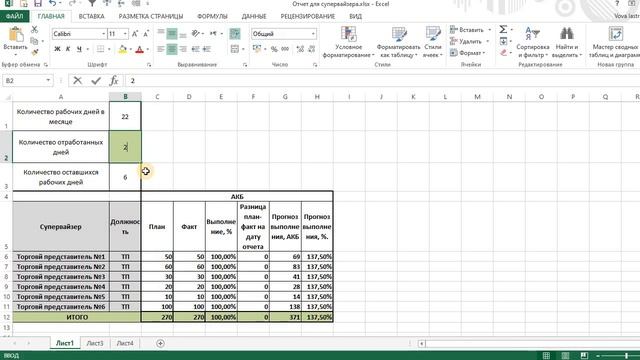Apply percent style format

pos(274,49)
